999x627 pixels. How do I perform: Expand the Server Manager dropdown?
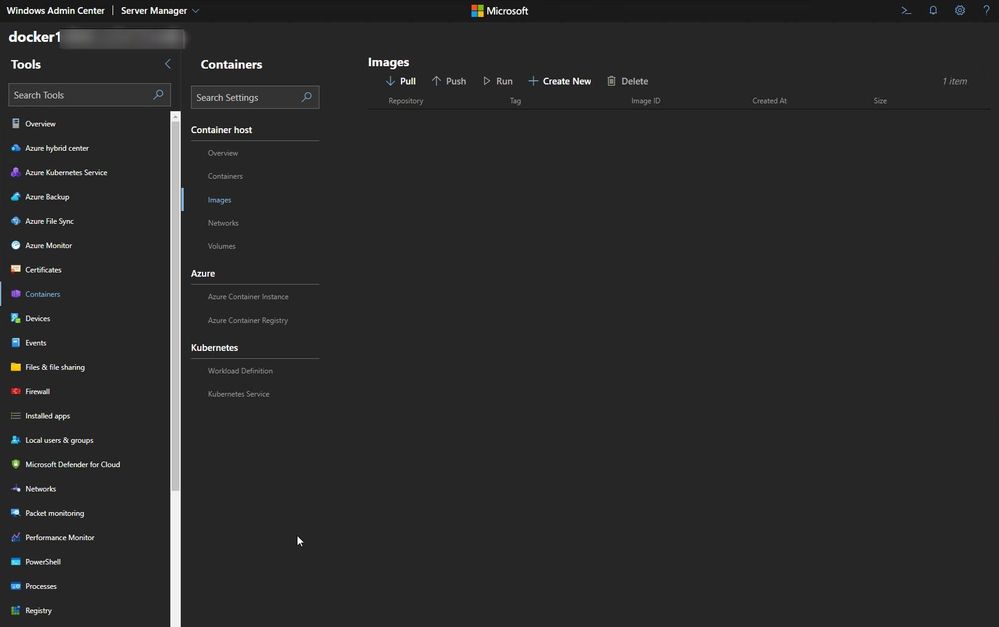pos(161,11)
